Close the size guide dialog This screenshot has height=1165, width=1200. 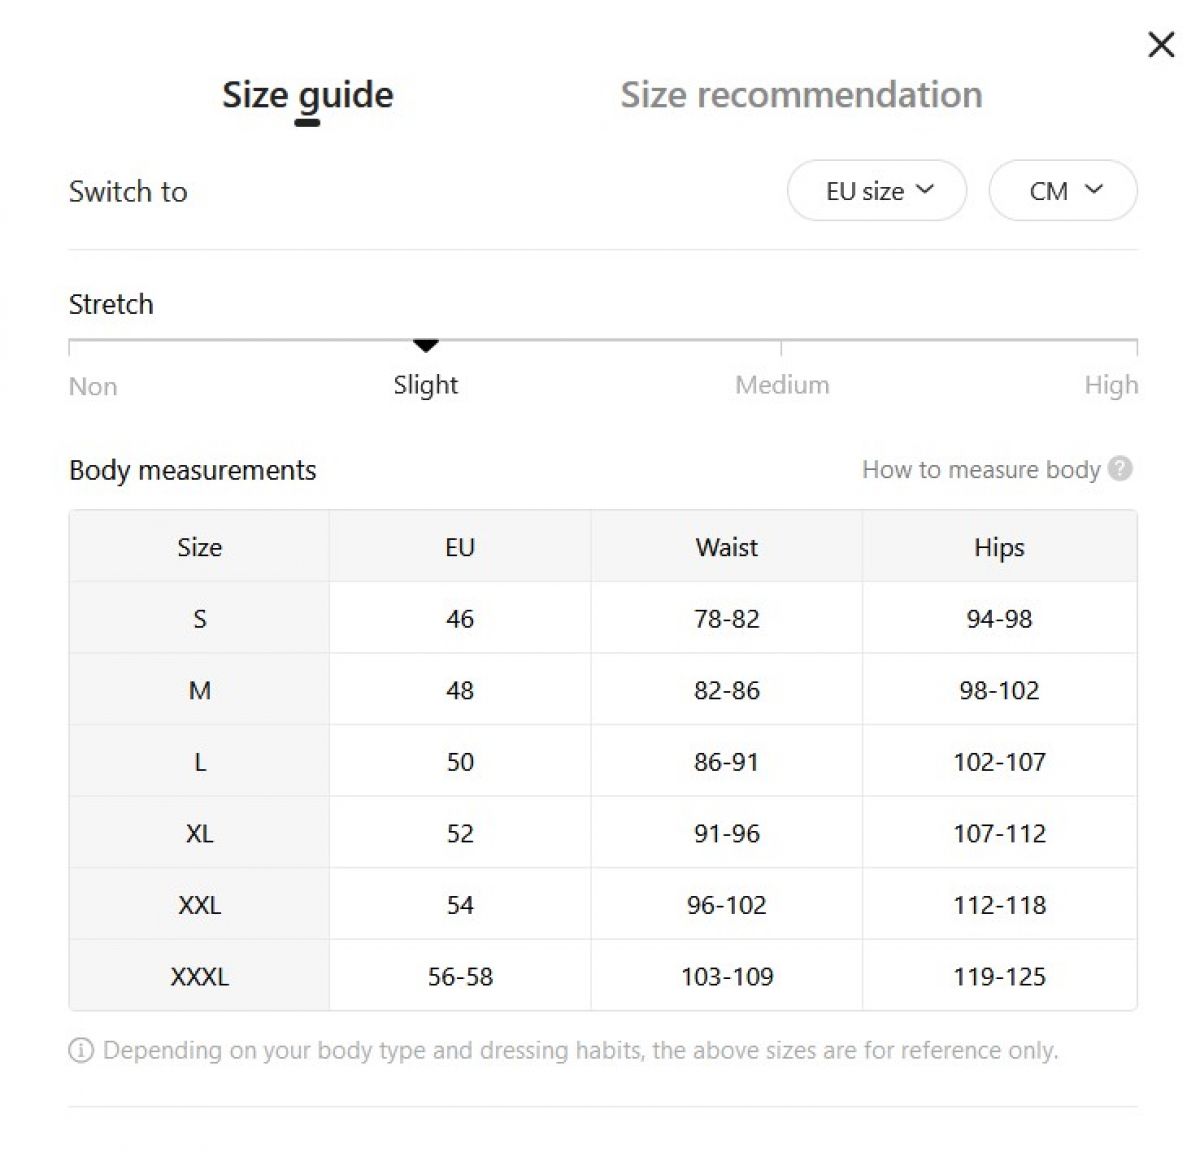[1161, 44]
